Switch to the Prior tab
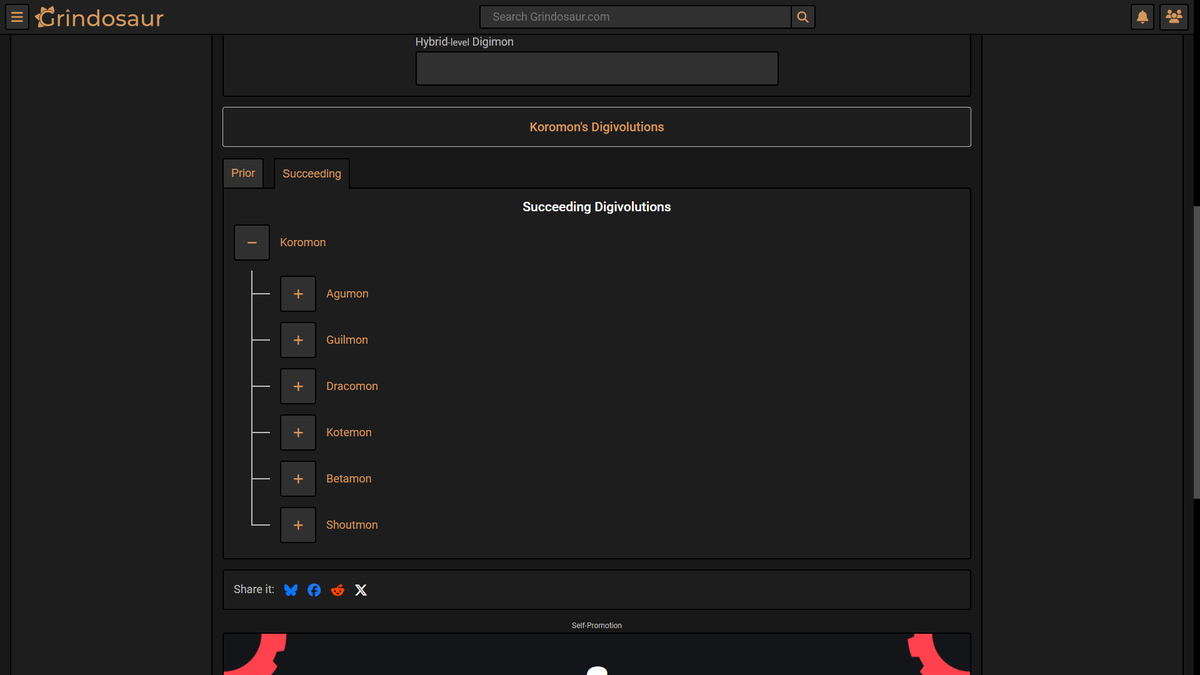The height and width of the screenshot is (675, 1200). pos(243,173)
